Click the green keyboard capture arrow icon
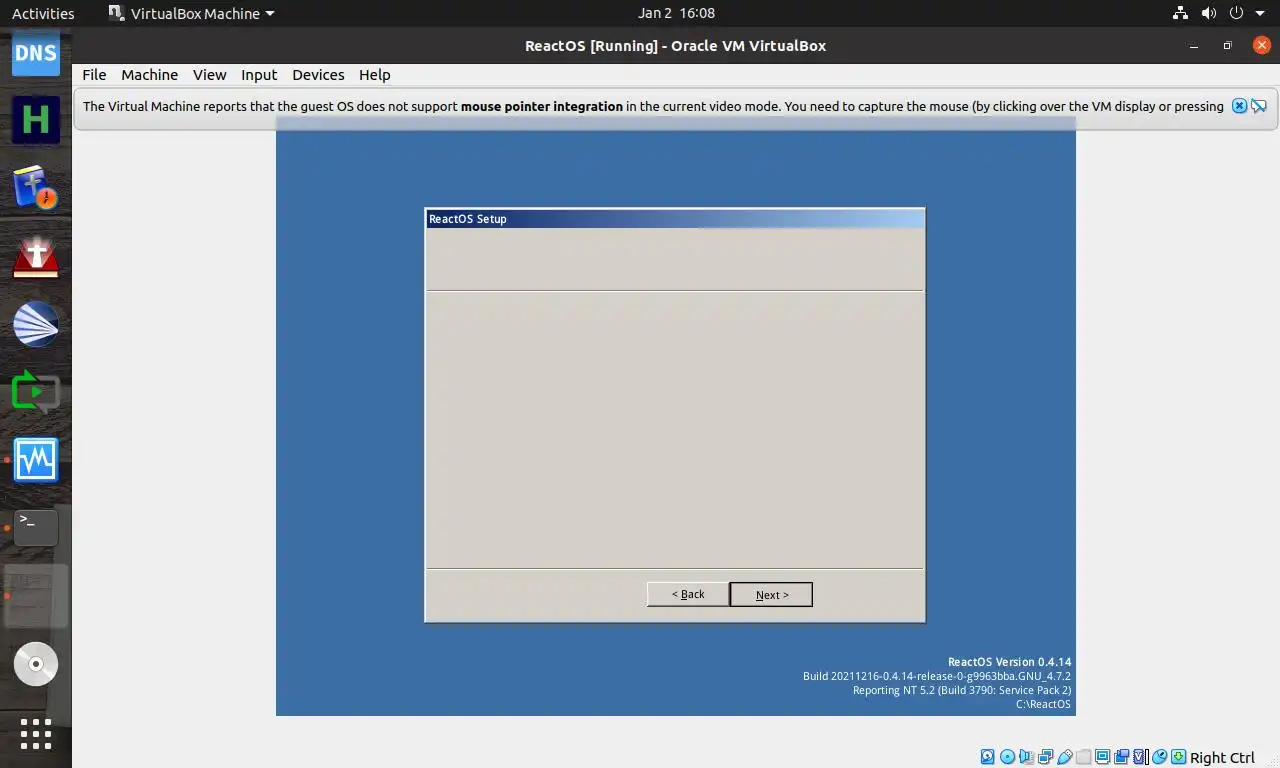This screenshot has height=768, width=1280. pyautogui.click(x=1179, y=757)
